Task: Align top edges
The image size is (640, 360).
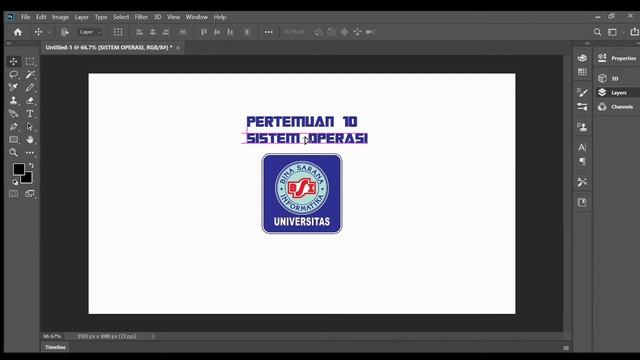Action: [204, 32]
